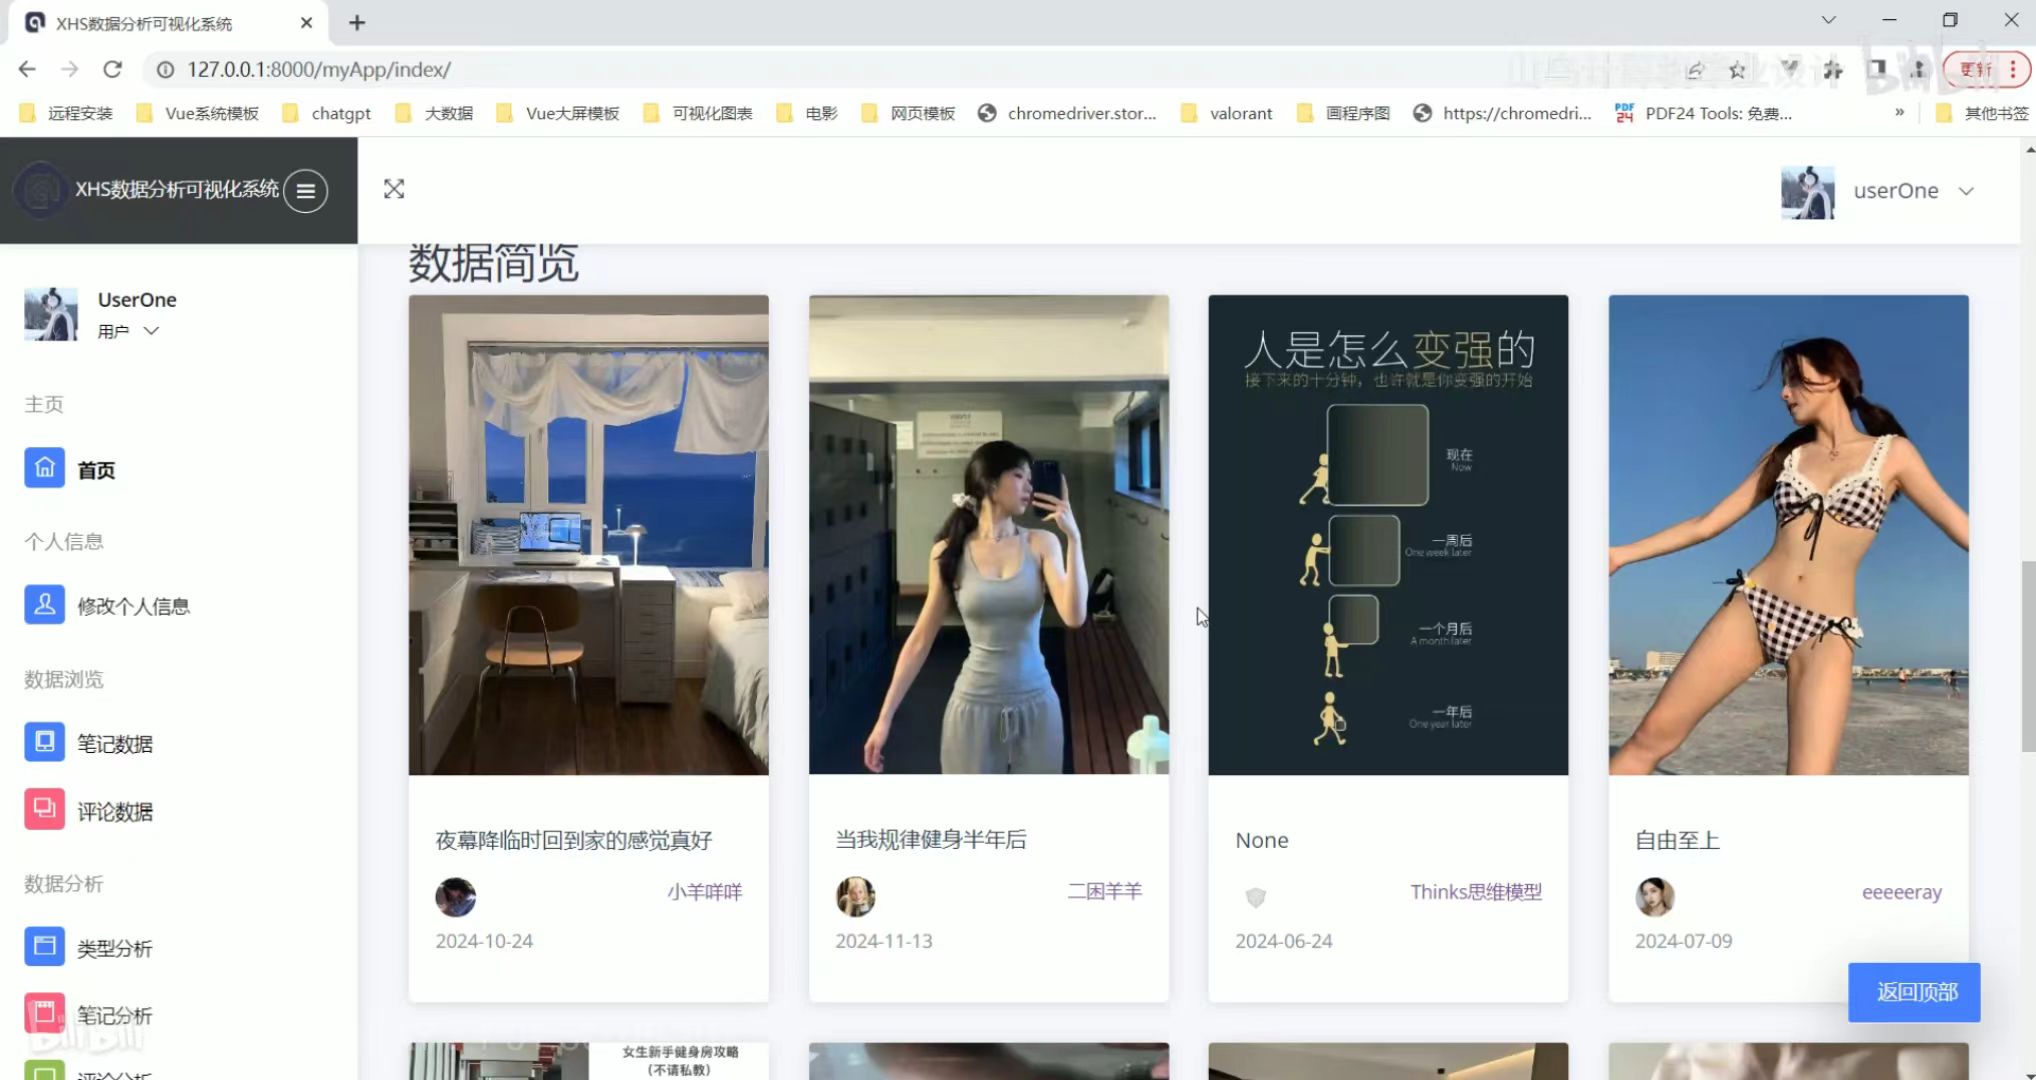Click the 返回顶部 button

point(1913,993)
